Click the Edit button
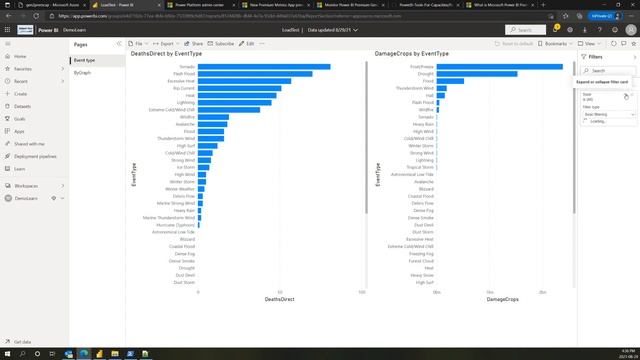 click(247, 44)
